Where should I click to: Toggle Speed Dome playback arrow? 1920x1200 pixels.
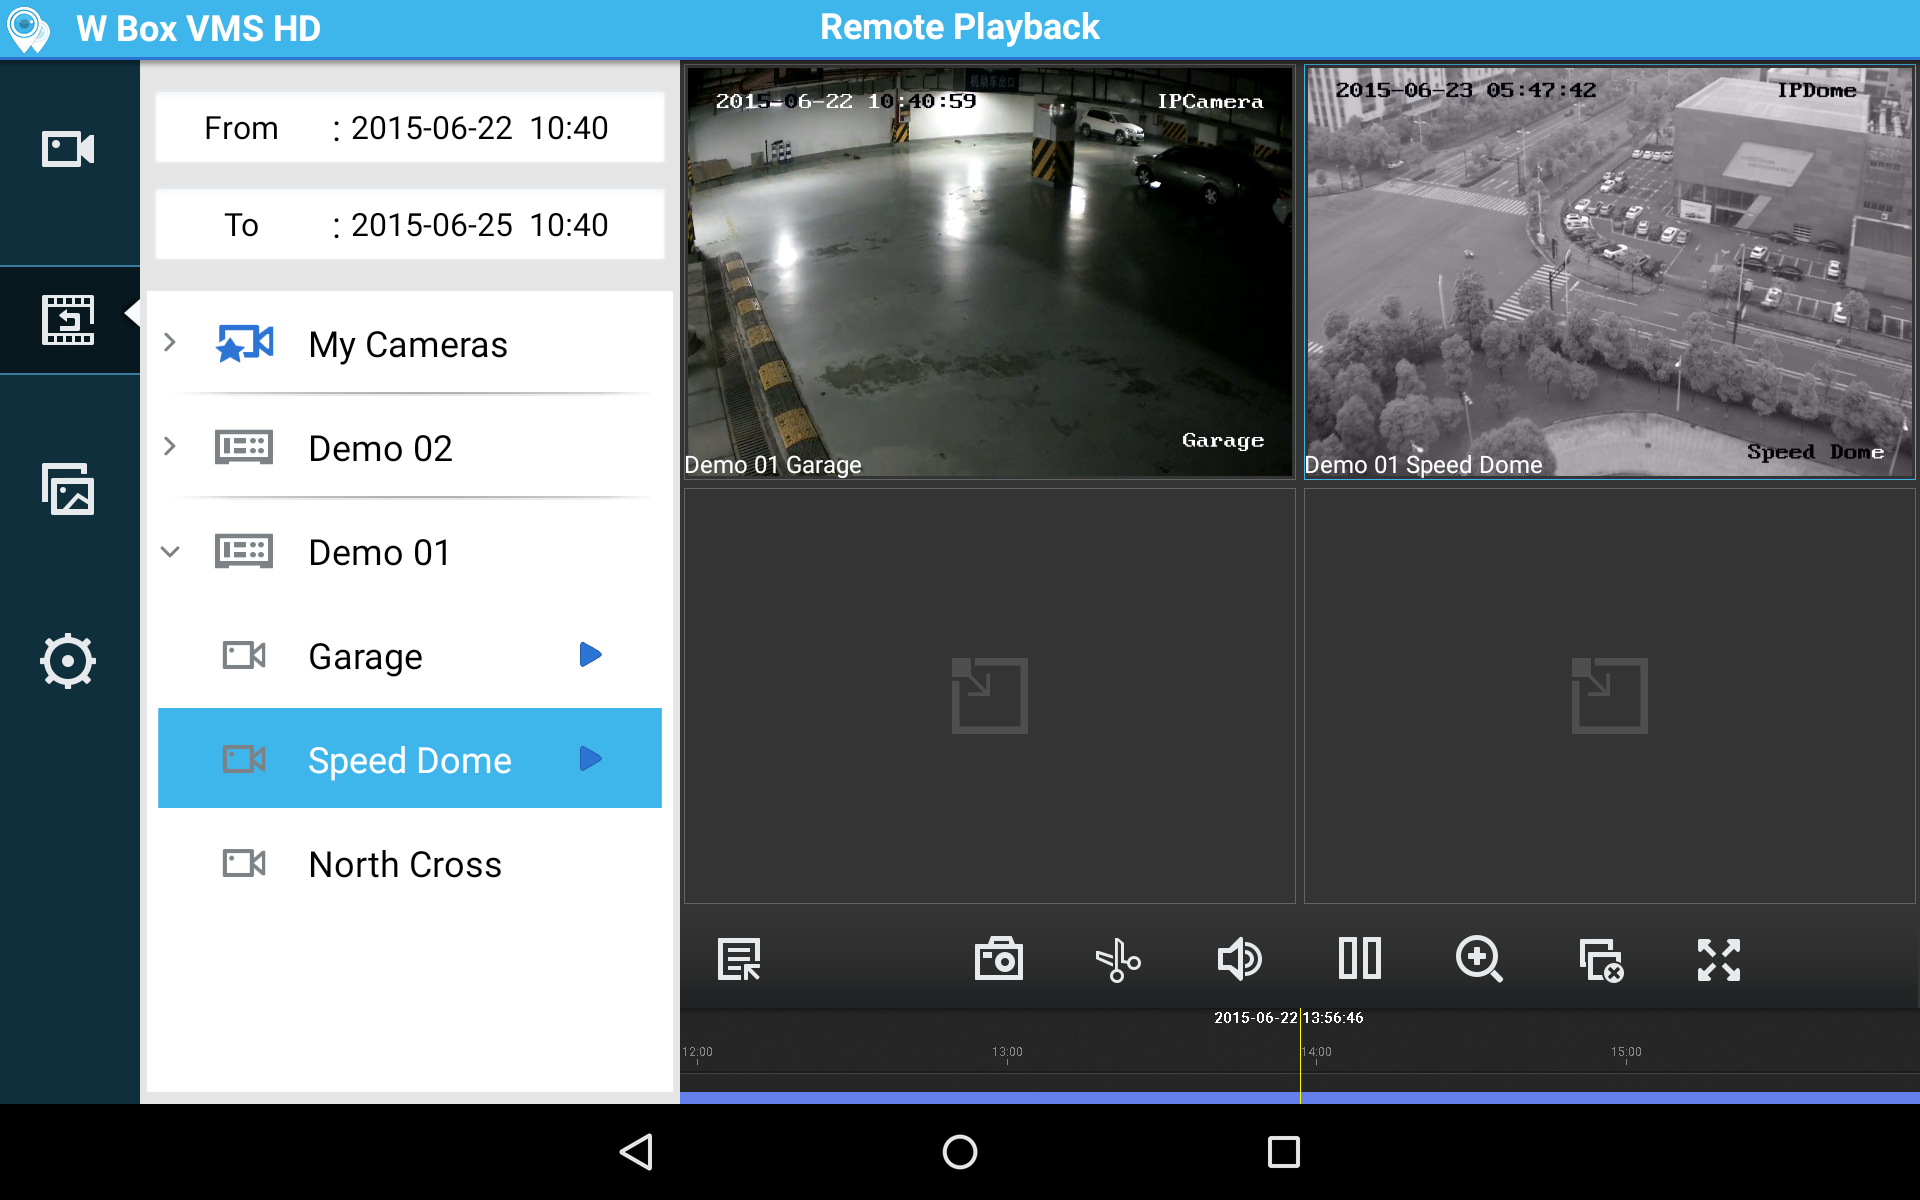pos(590,759)
